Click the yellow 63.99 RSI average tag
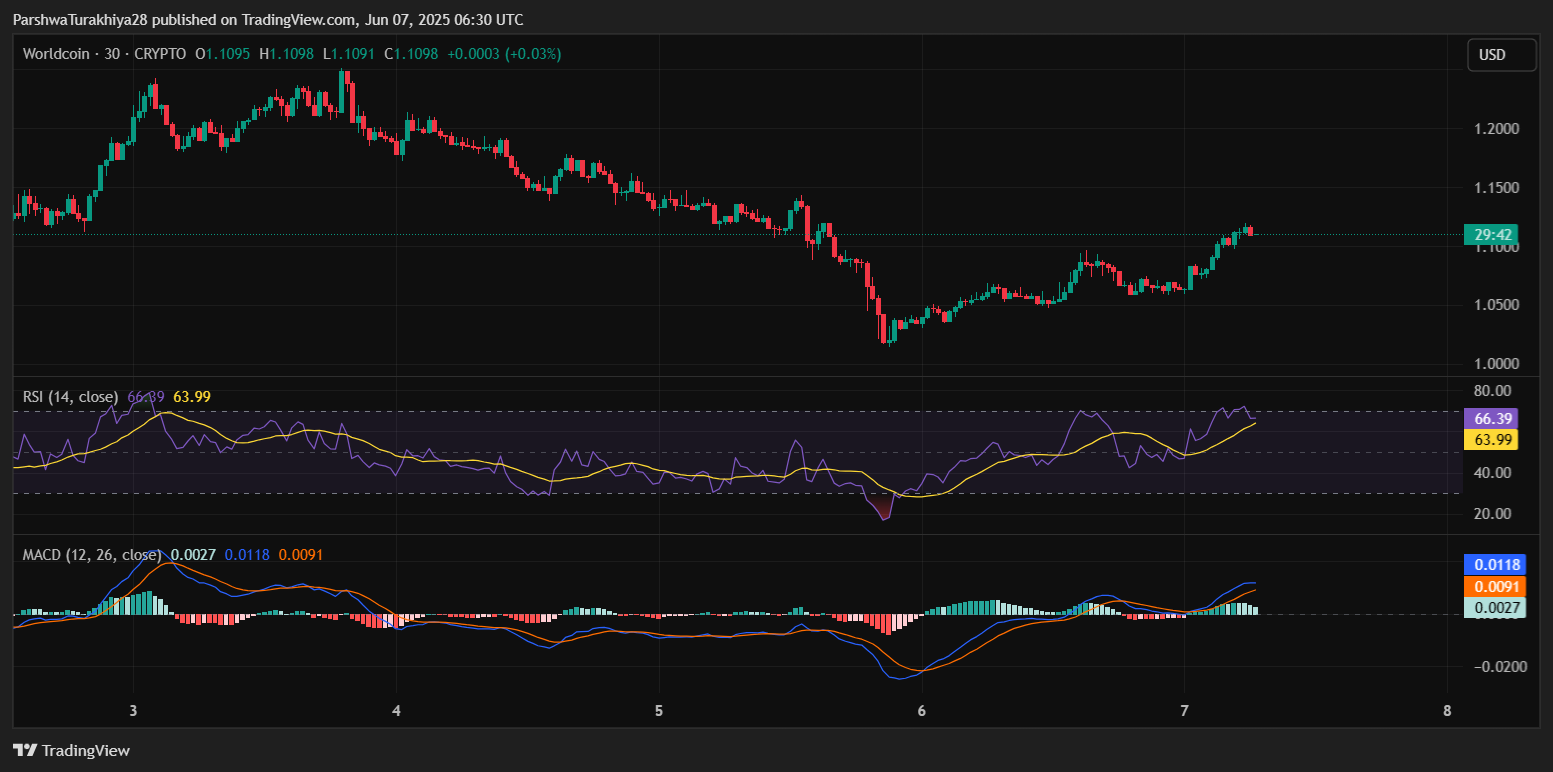Image resolution: width=1553 pixels, height=772 pixels. click(1490, 439)
